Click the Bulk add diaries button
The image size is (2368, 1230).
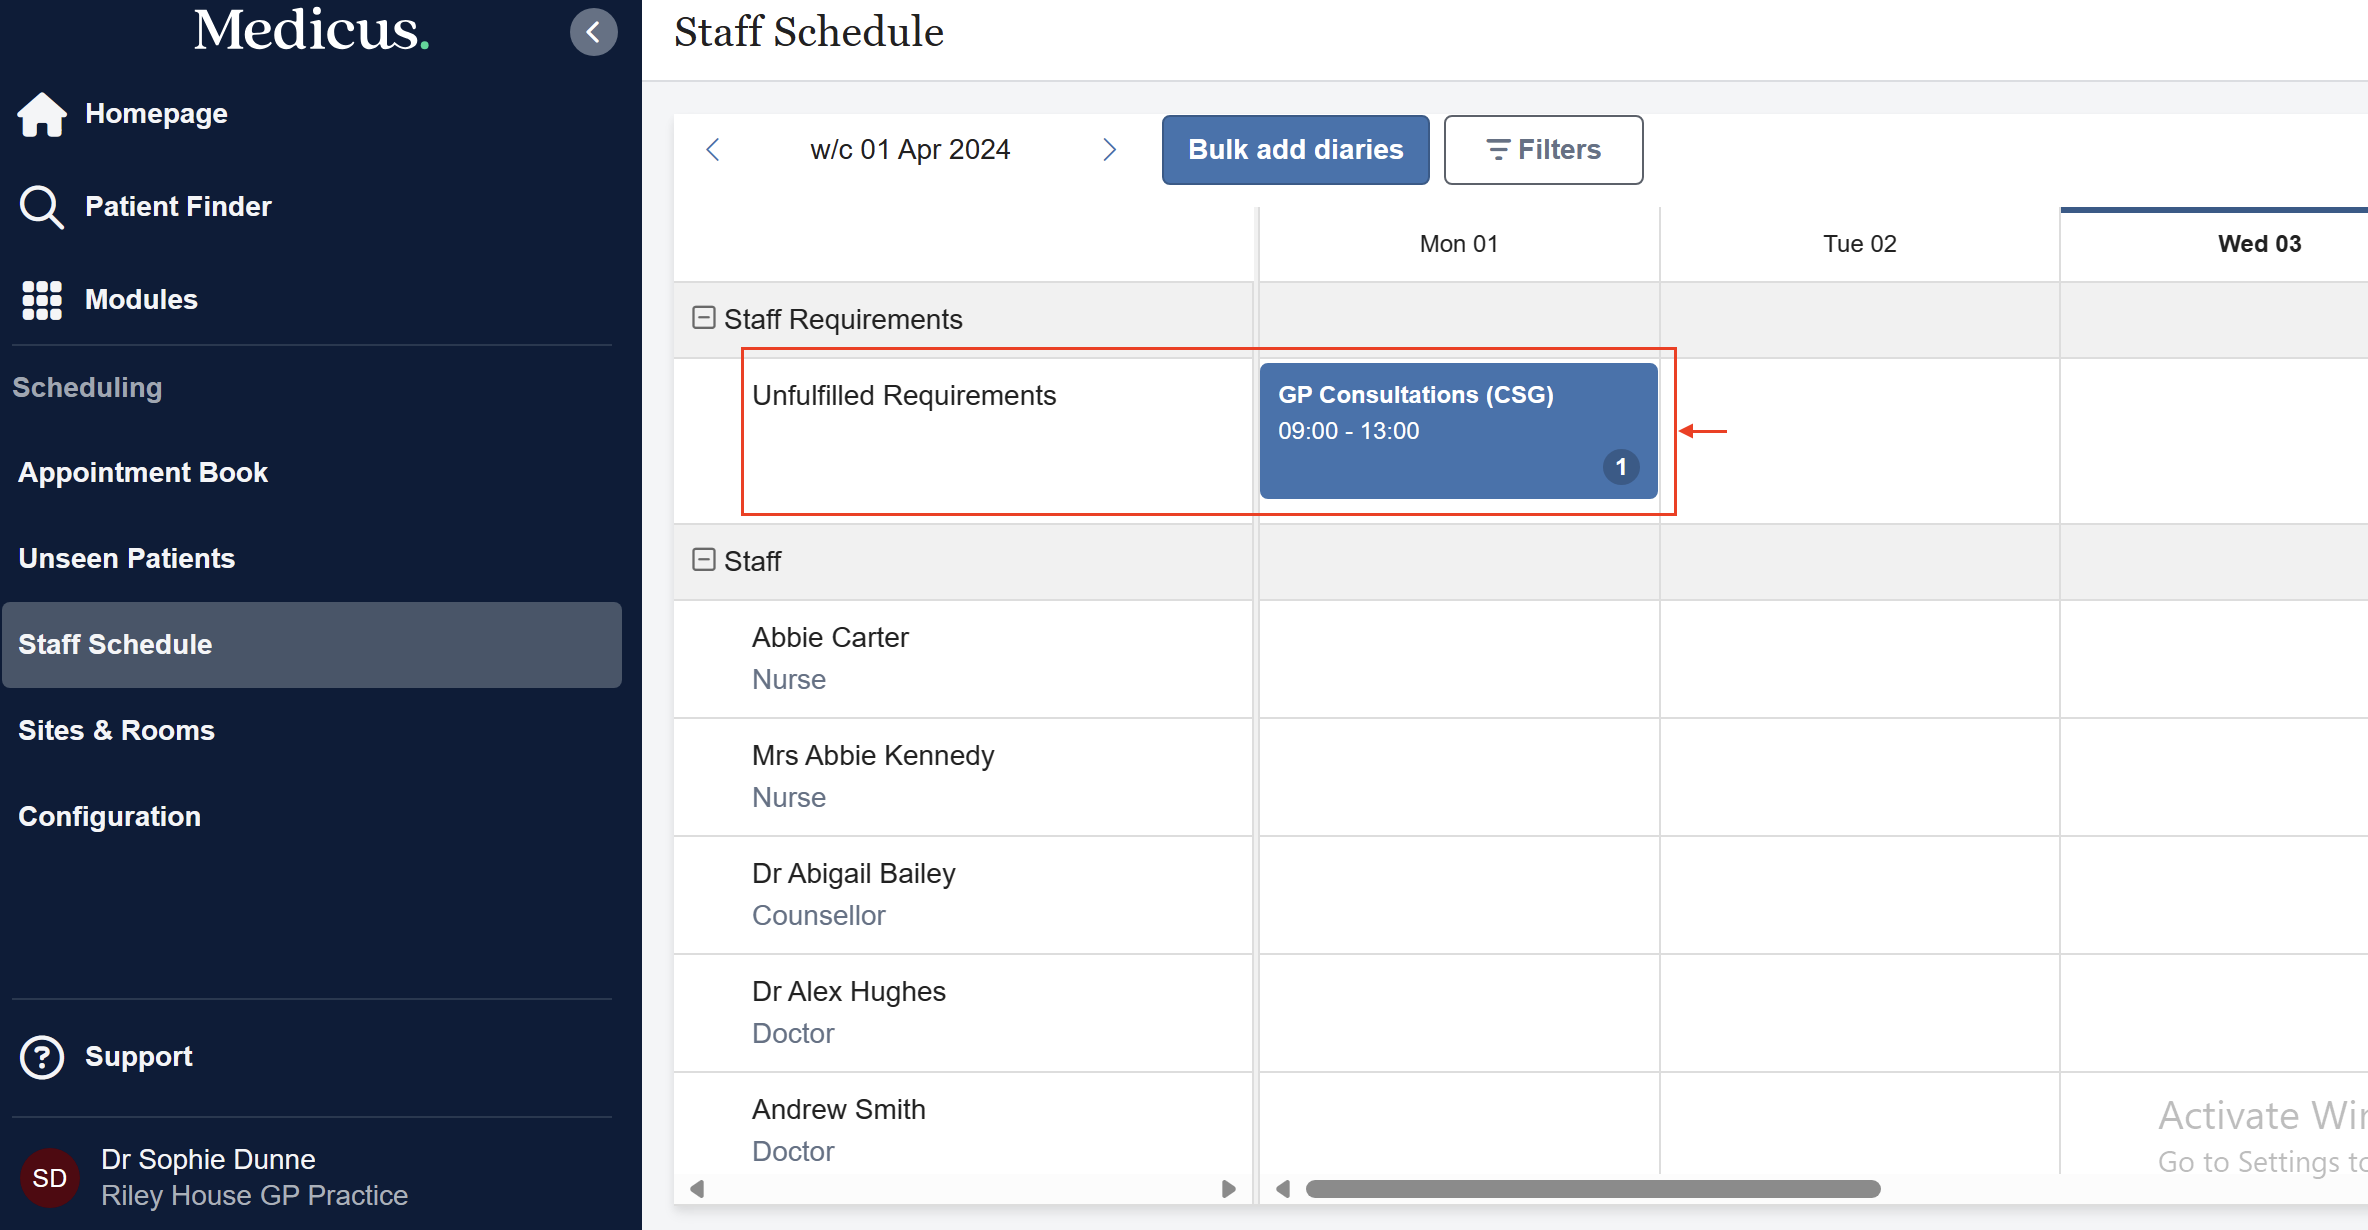click(x=1295, y=150)
